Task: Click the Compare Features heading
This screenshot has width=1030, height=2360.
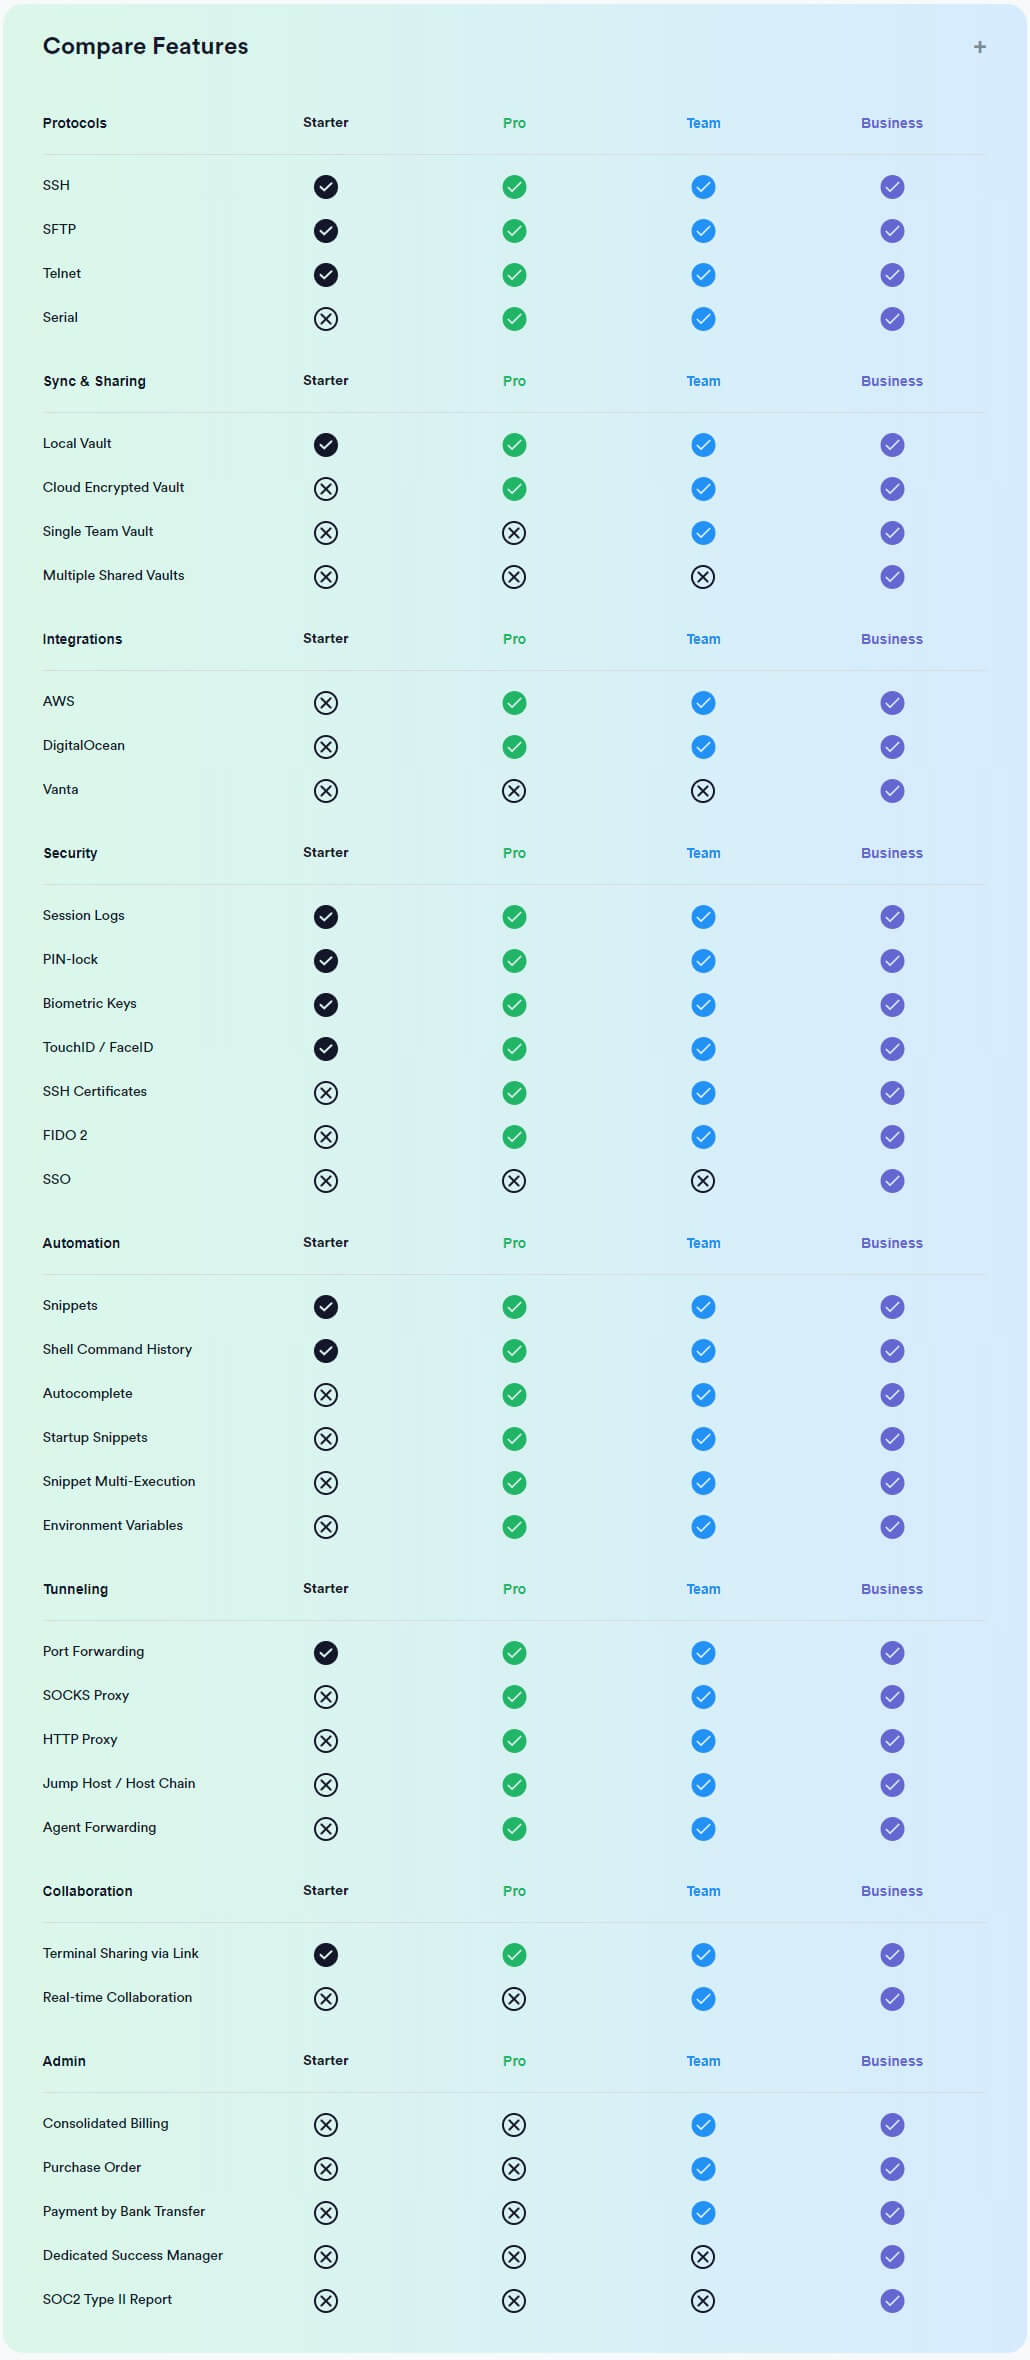Action: point(146,46)
